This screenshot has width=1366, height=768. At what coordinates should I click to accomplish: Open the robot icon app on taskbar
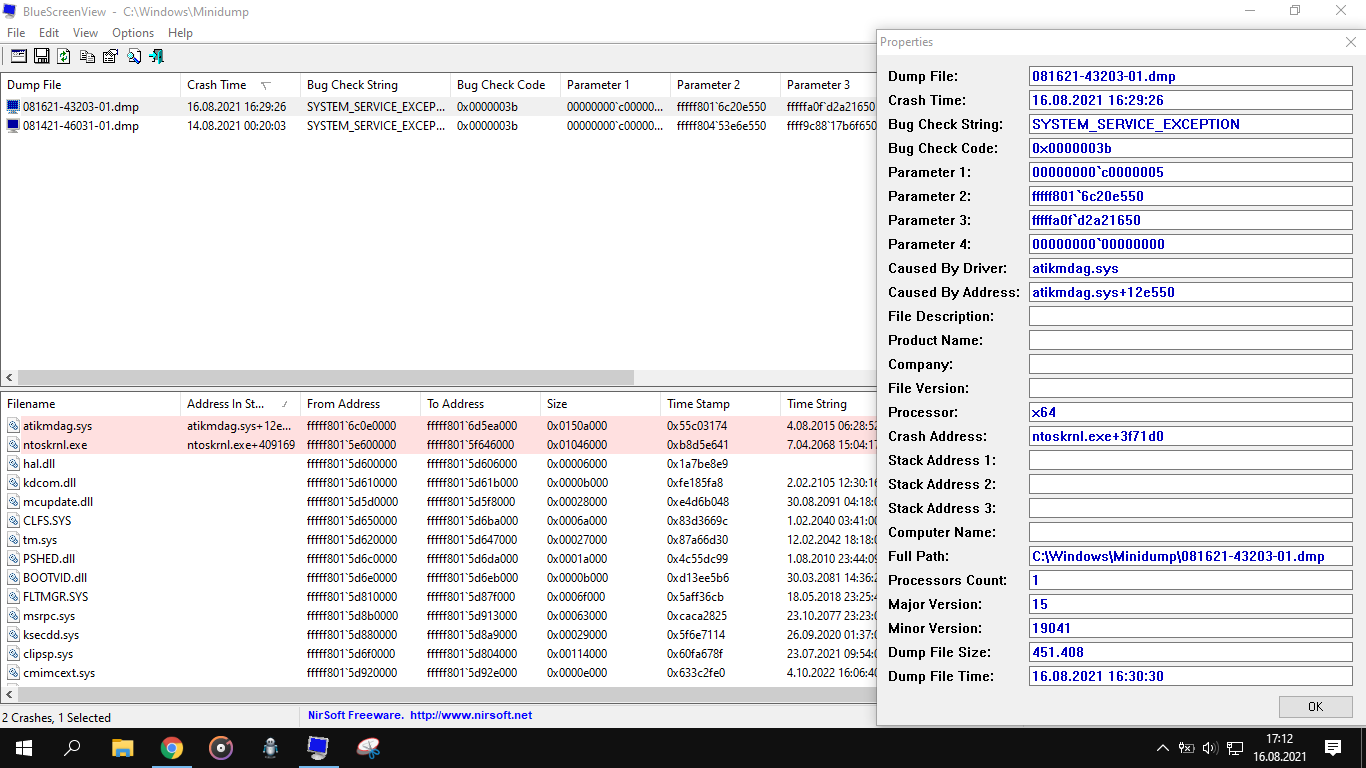tap(270, 748)
